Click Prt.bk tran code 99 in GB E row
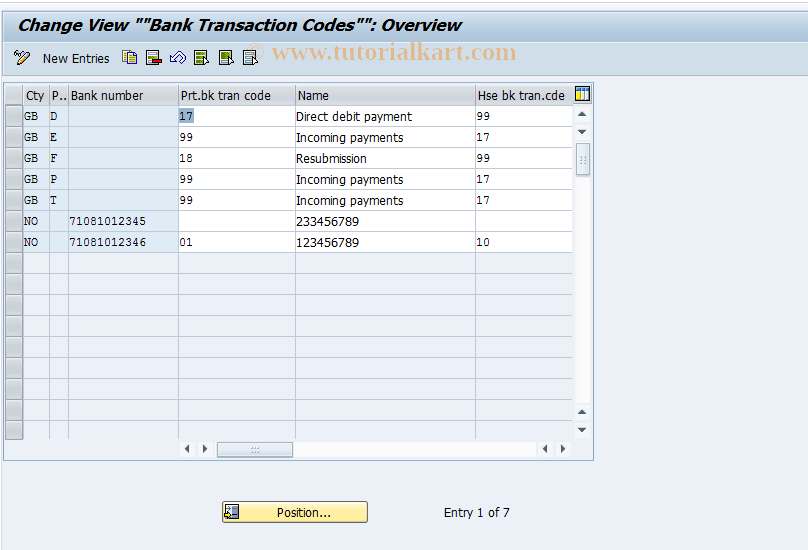Viewport: 808px width, 550px height. click(237, 138)
